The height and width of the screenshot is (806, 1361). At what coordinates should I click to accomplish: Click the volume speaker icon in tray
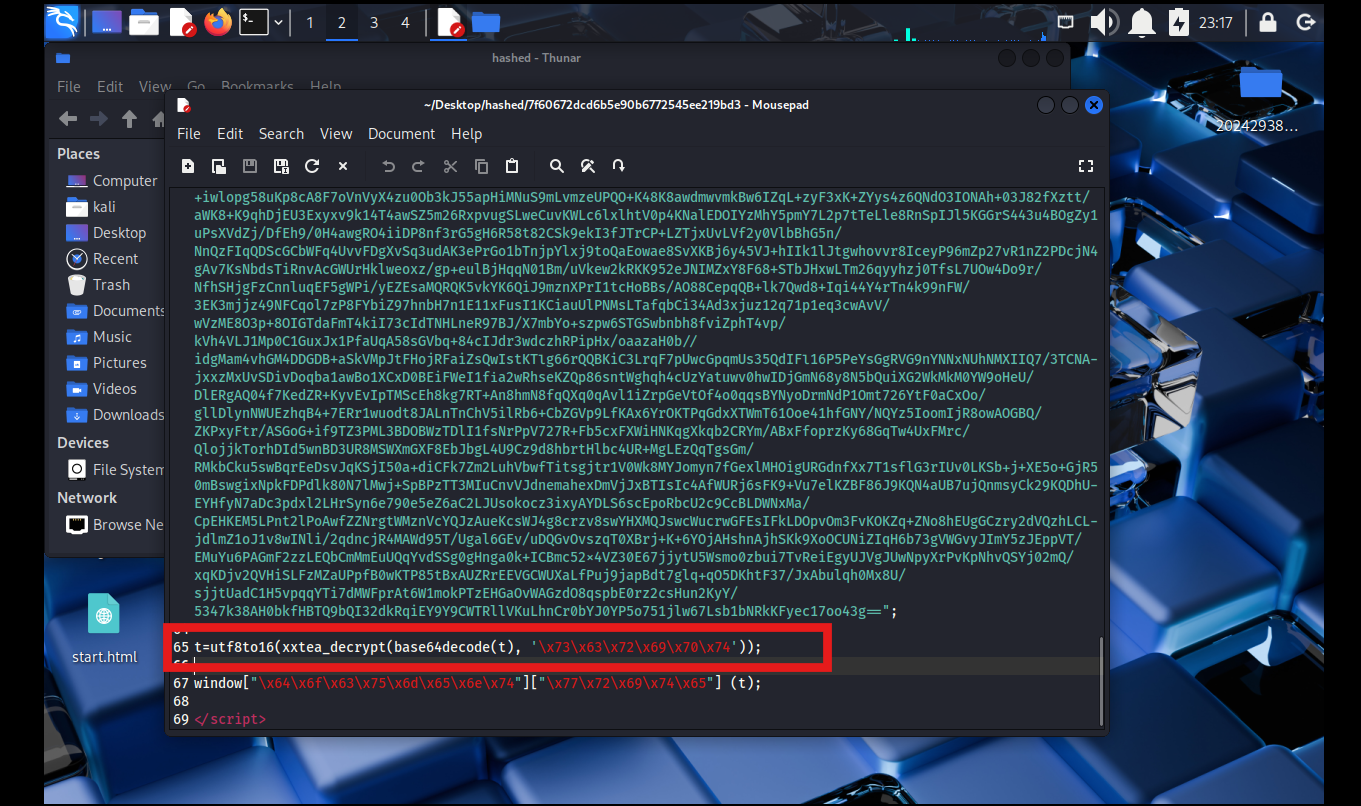(x=1103, y=22)
